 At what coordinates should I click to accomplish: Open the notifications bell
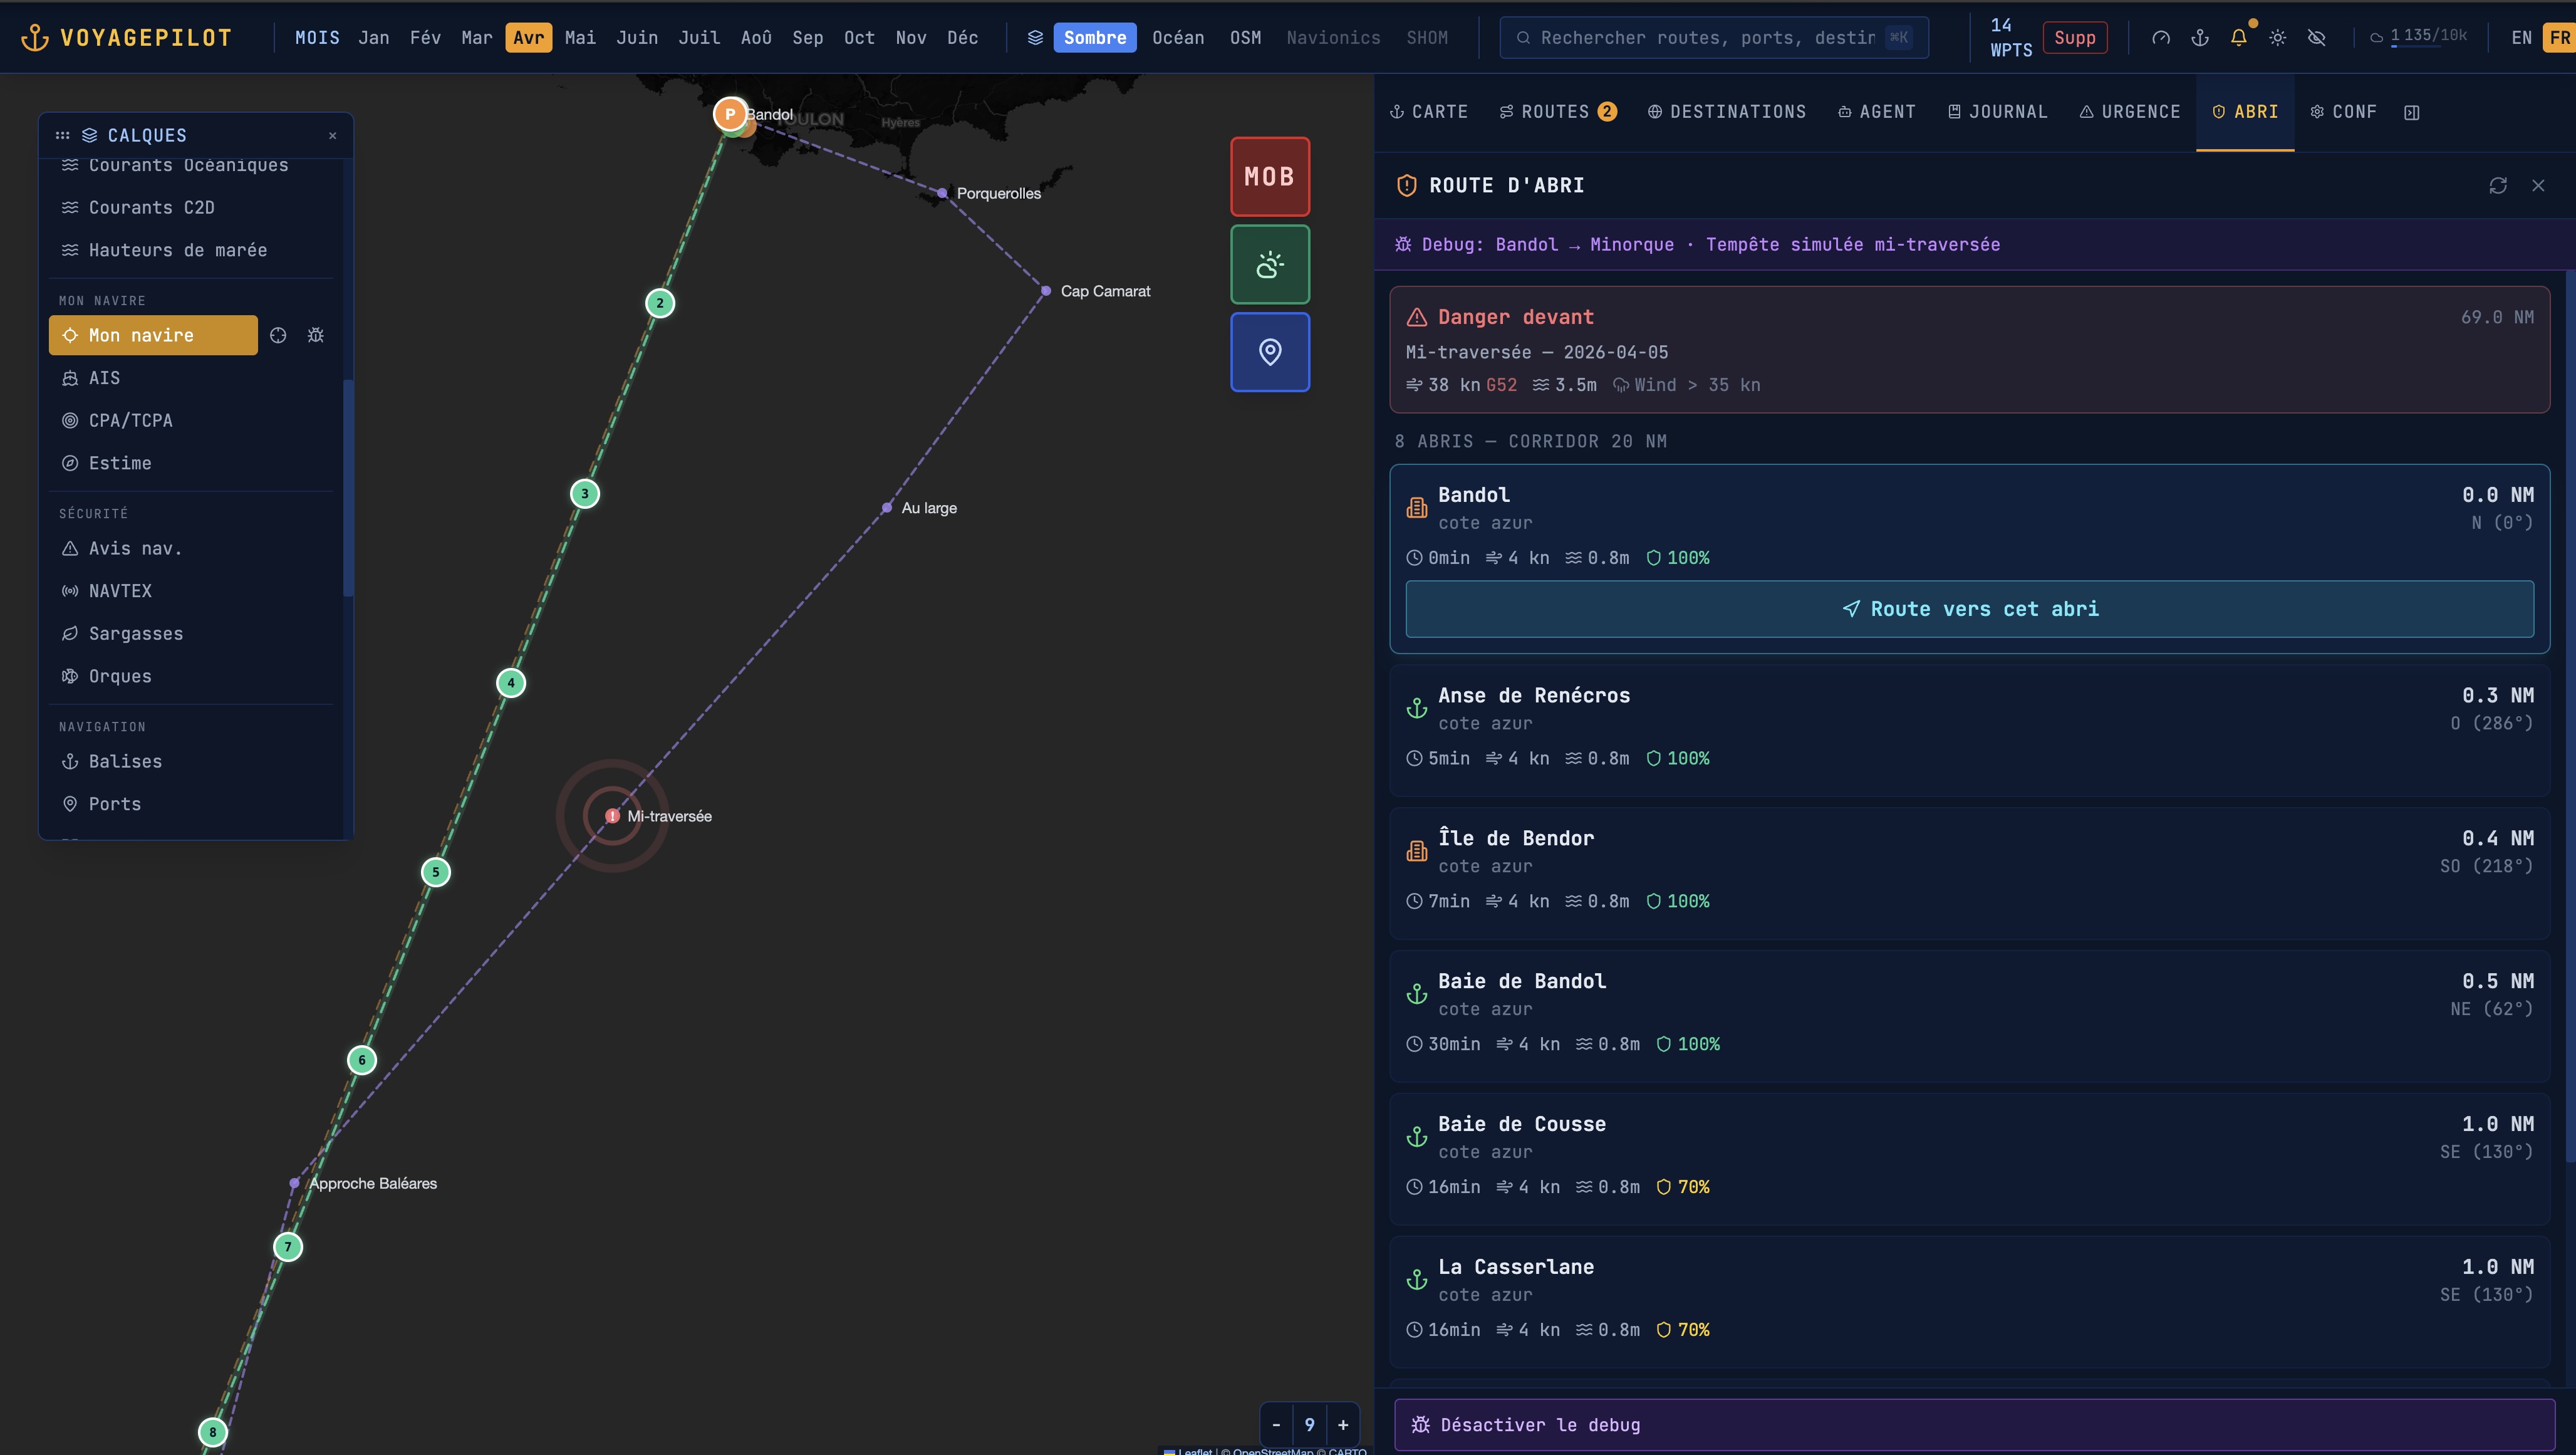(x=2239, y=37)
